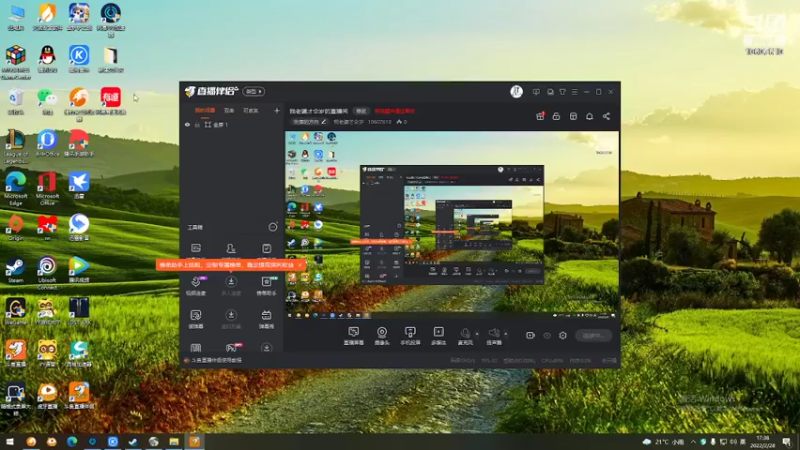This screenshot has height=450, width=800.
Task: Click the 修改 button beside the room title
Action: click(x=361, y=111)
